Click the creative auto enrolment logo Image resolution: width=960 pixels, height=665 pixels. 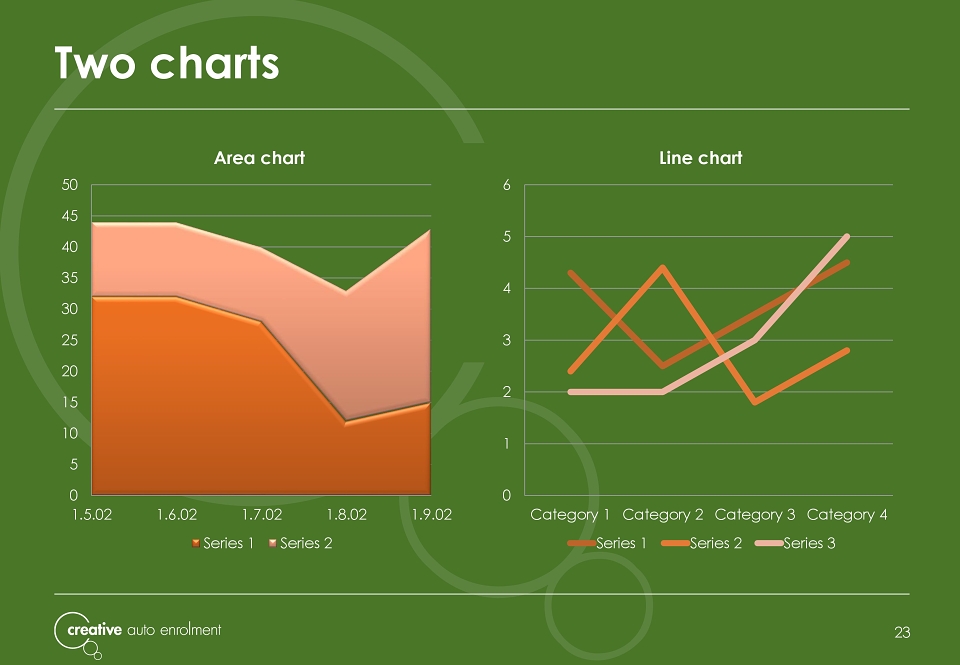[x=138, y=634]
